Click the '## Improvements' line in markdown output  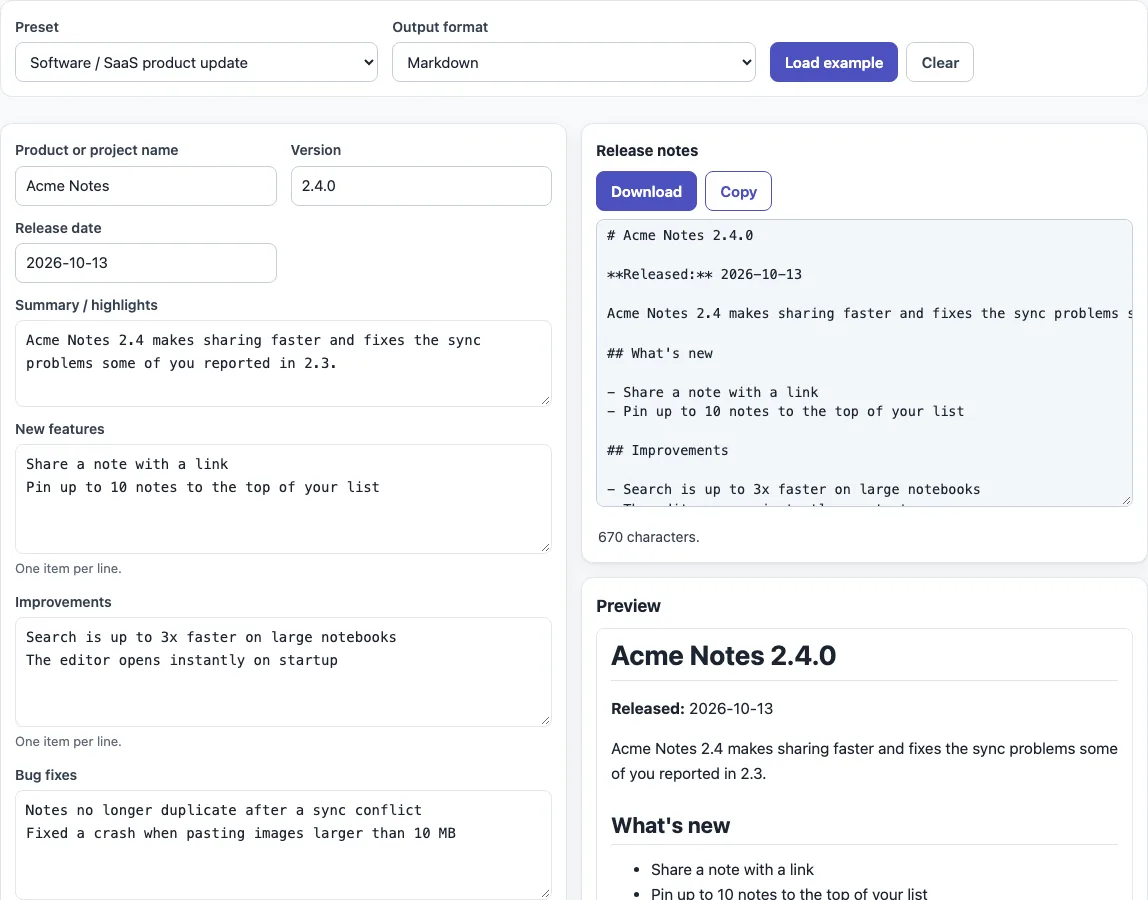point(668,450)
